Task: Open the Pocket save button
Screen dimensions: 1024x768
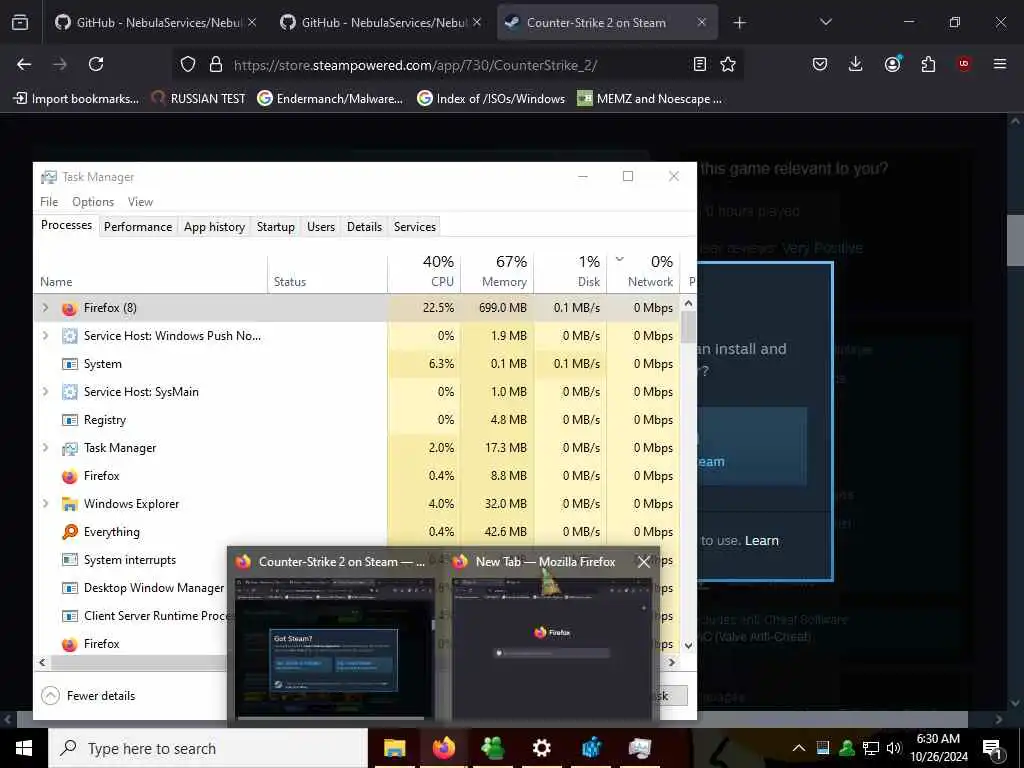Action: tap(820, 64)
